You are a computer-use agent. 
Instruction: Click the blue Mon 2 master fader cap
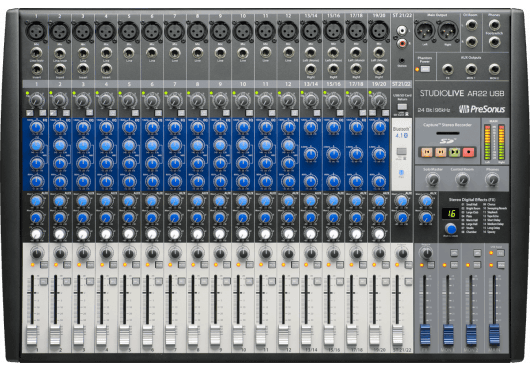471,335
